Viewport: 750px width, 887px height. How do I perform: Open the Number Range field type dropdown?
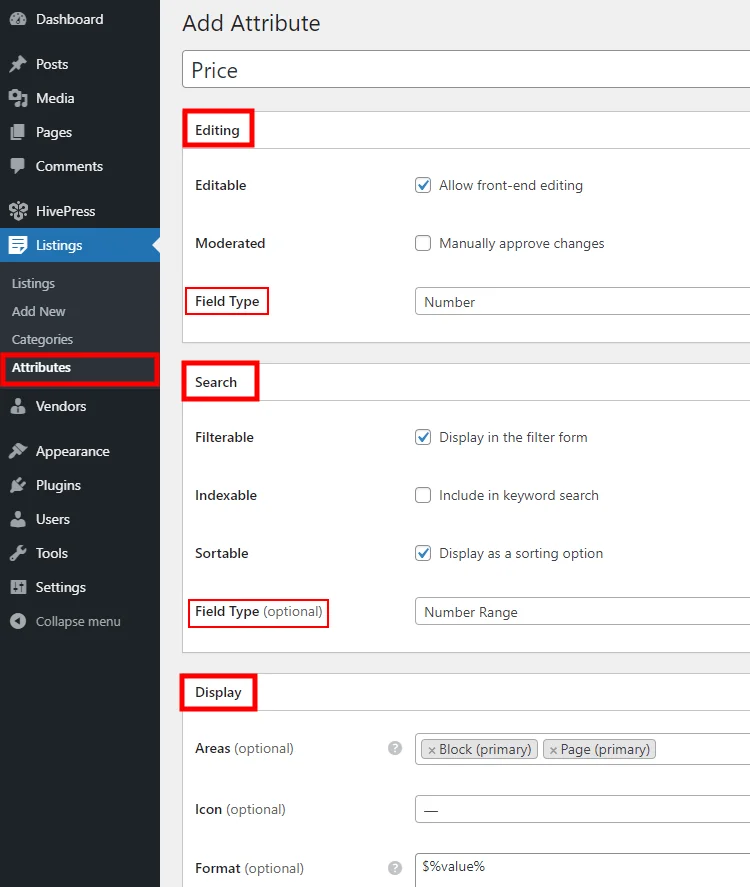(583, 611)
